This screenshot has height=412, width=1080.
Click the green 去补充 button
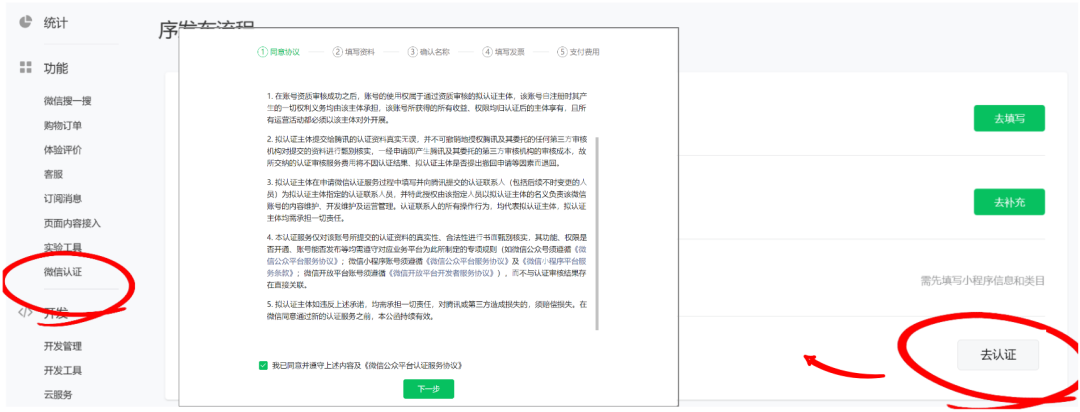coord(1009,202)
